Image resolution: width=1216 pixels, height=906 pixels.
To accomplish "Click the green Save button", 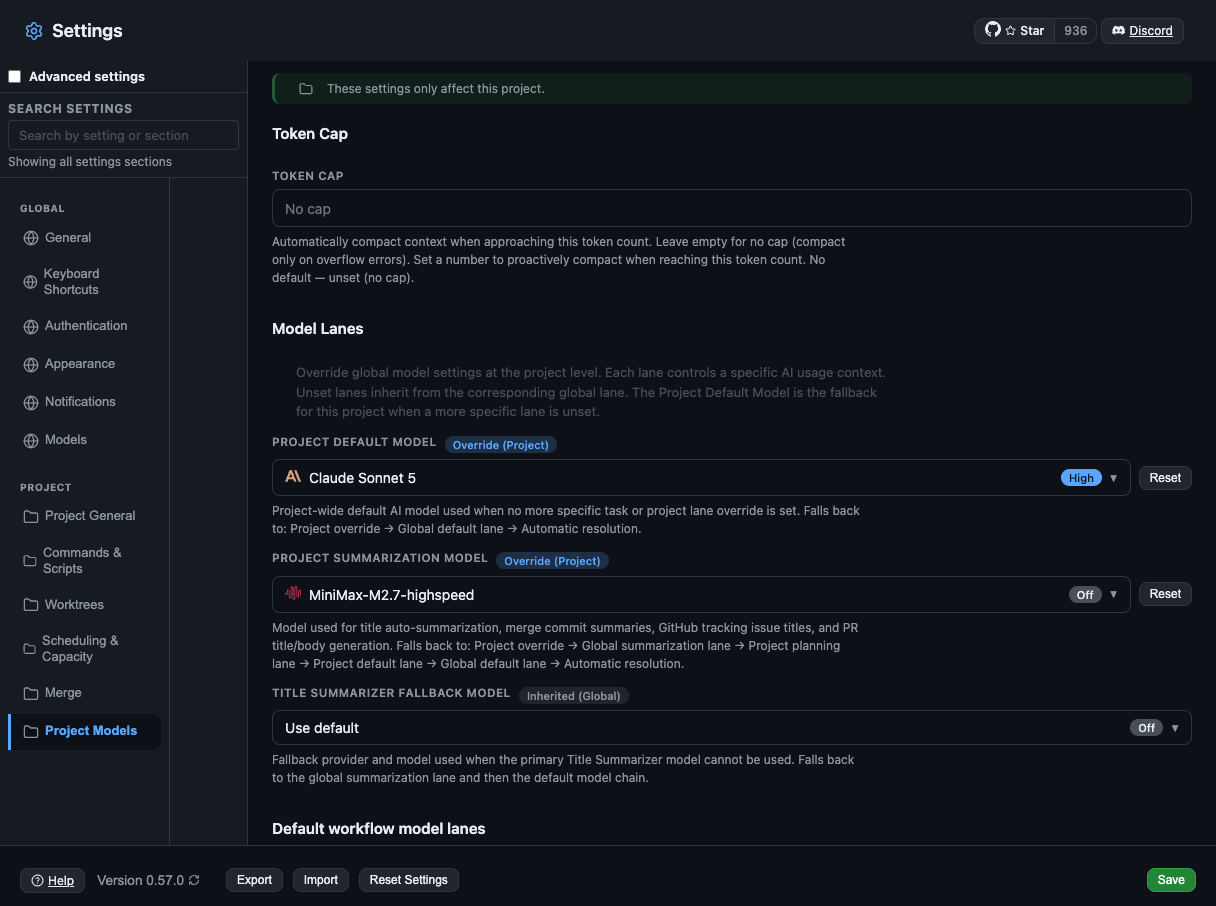I will [1171, 880].
